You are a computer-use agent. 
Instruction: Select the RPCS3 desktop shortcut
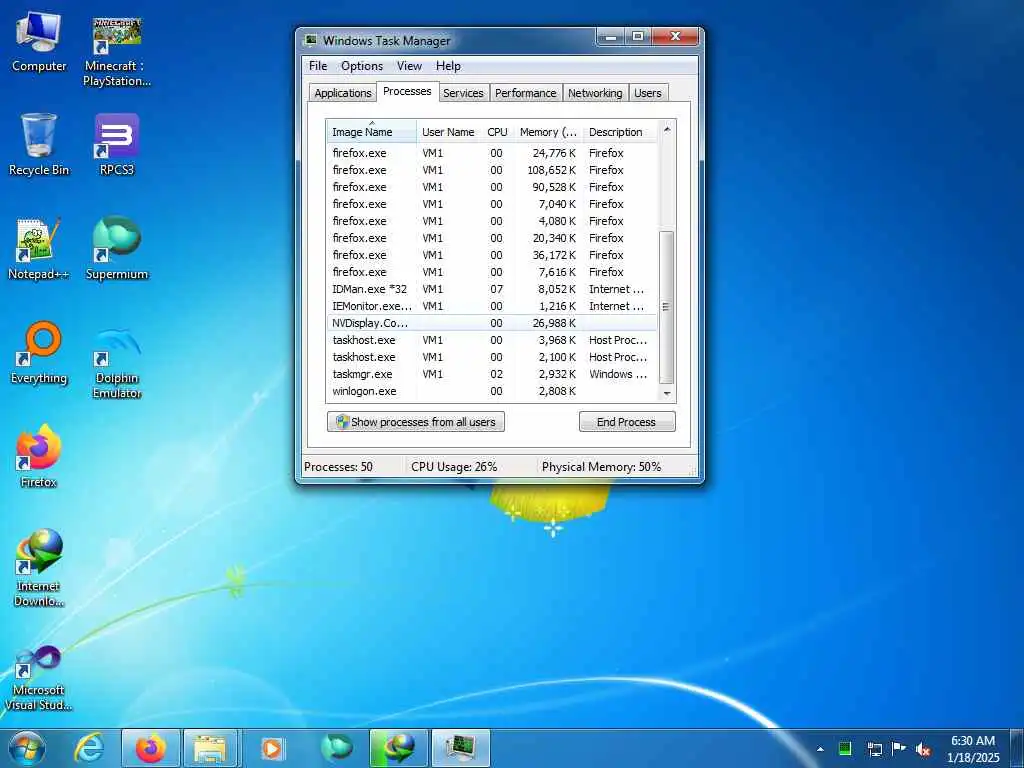pos(117,145)
